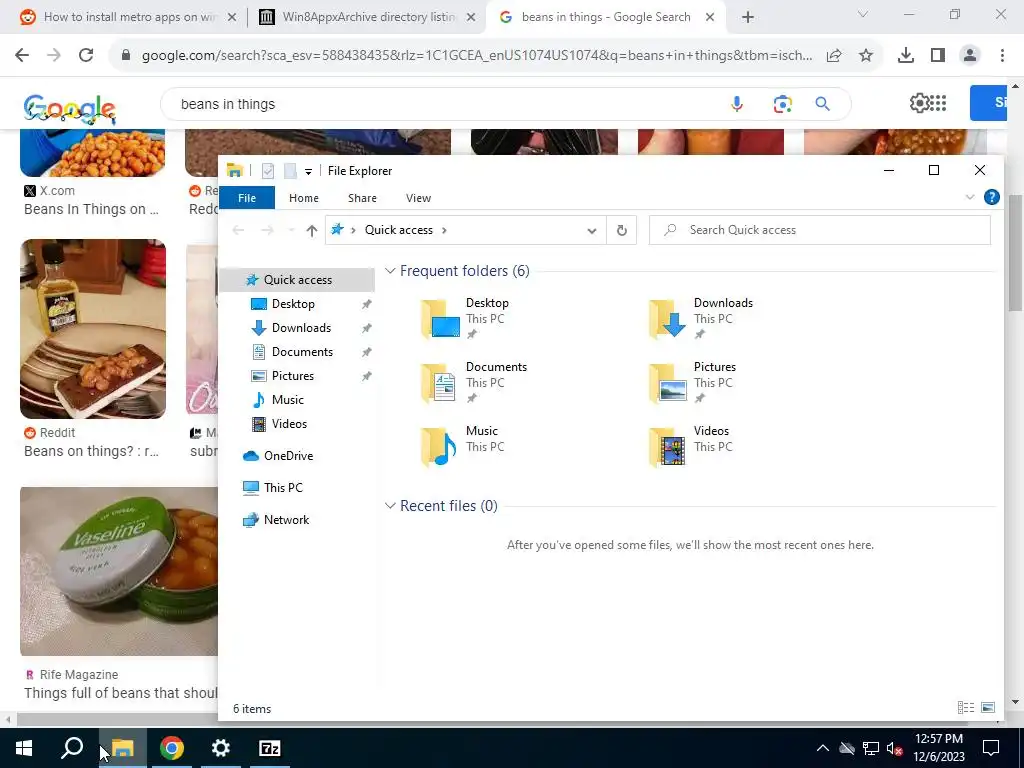This screenshot has height=768, width=1024.
Task: Open the View ribbon tab
Action: 418,198
